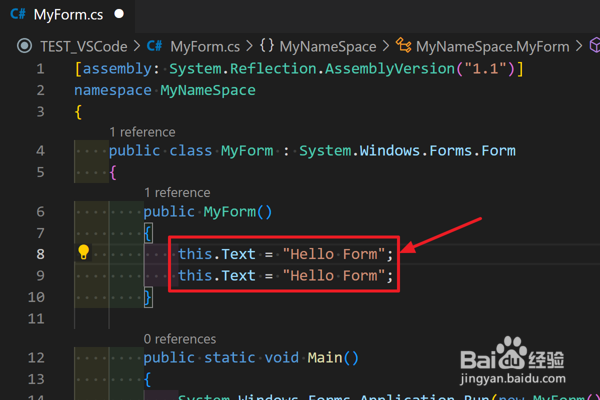
Task: Click the highlighted closing brace on line 10
Action: pos(148,297)
